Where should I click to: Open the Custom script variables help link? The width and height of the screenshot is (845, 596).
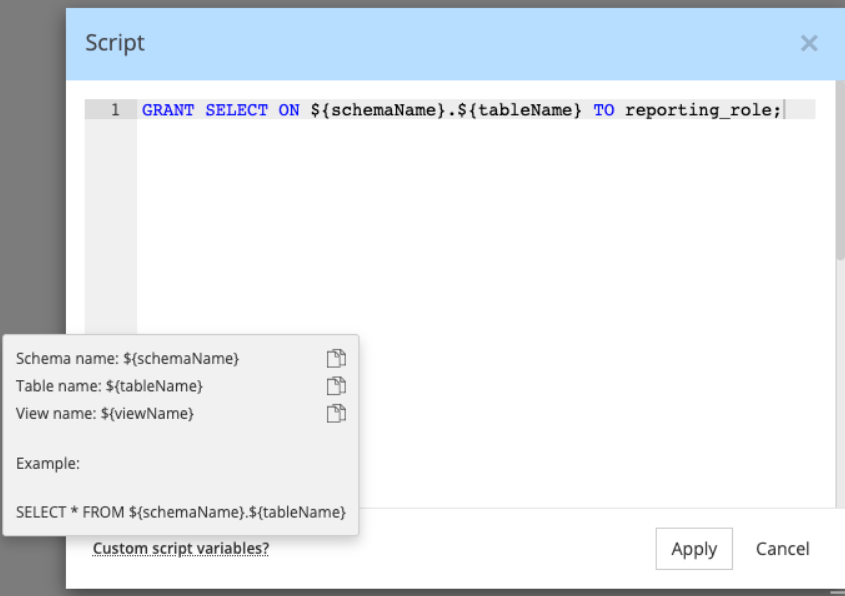point(180,548)
